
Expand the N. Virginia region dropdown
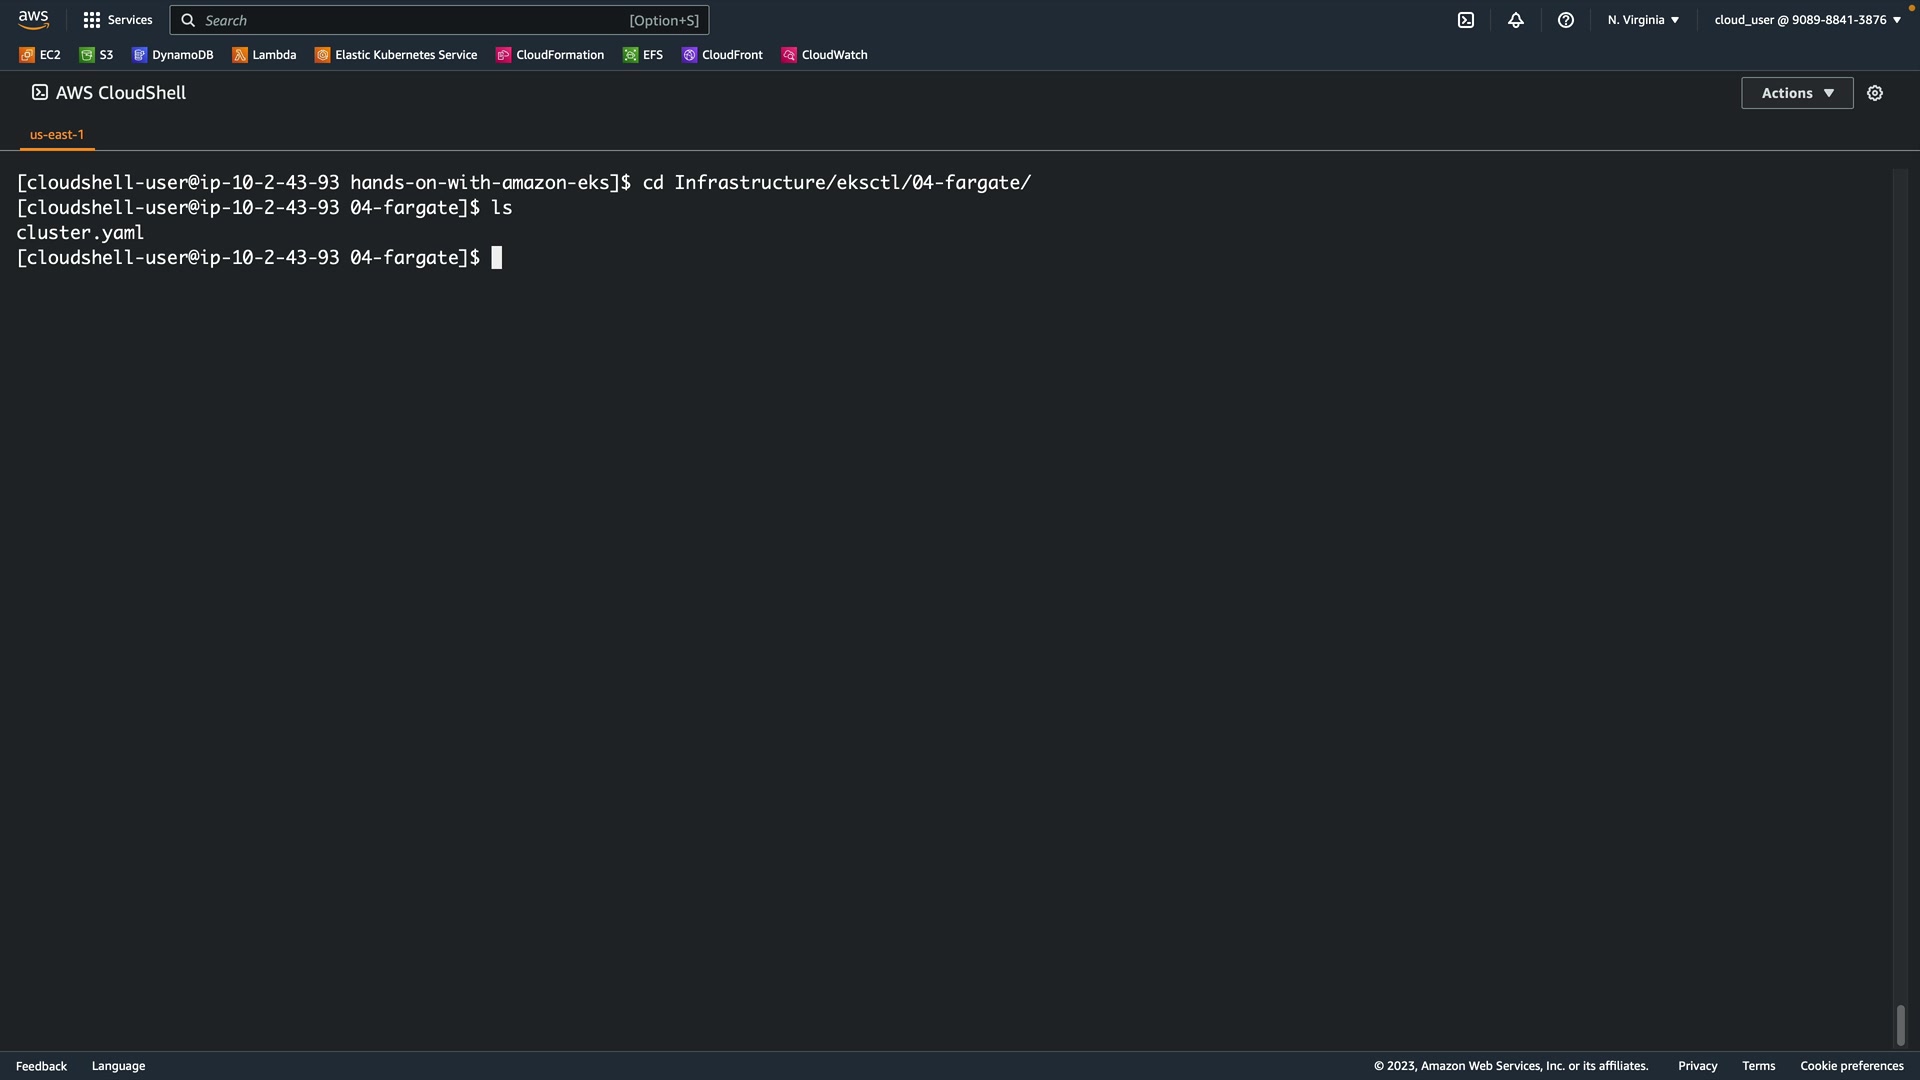[1643, 20]
